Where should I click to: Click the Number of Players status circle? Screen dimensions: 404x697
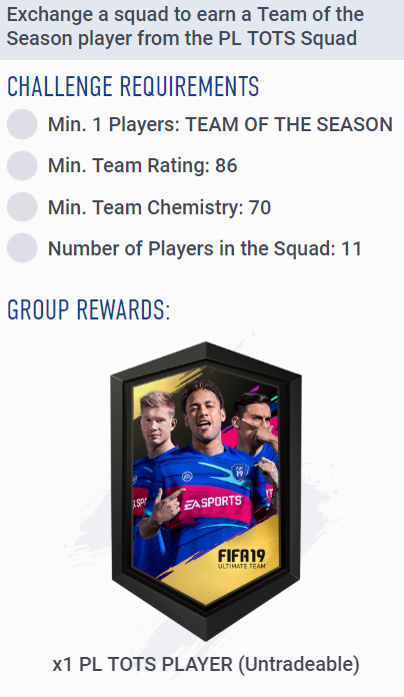(x=22, y=248)
